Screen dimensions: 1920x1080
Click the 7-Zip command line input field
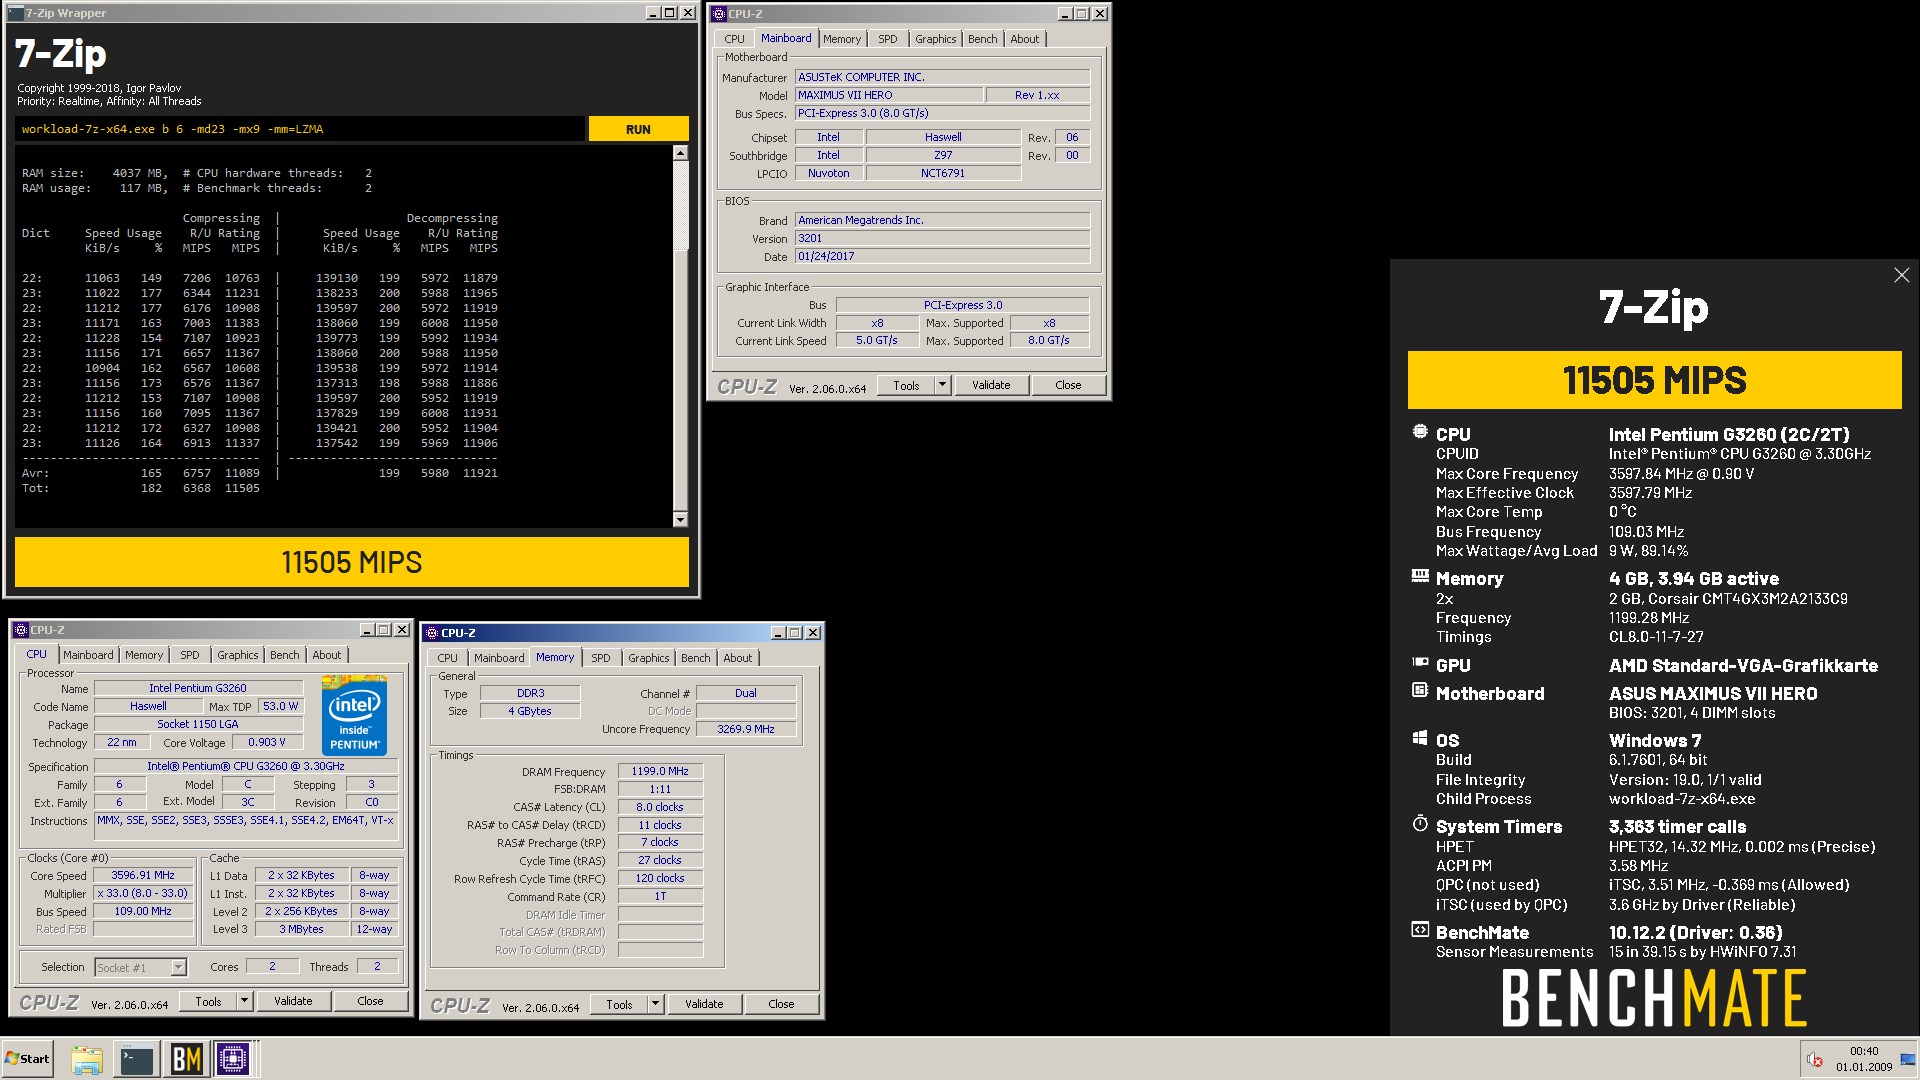click(300, 129)
